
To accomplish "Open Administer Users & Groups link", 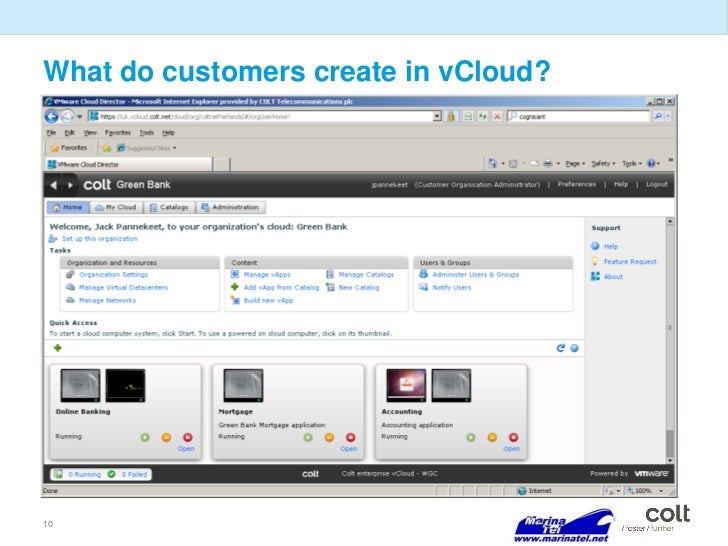I will tap(476, 275).
